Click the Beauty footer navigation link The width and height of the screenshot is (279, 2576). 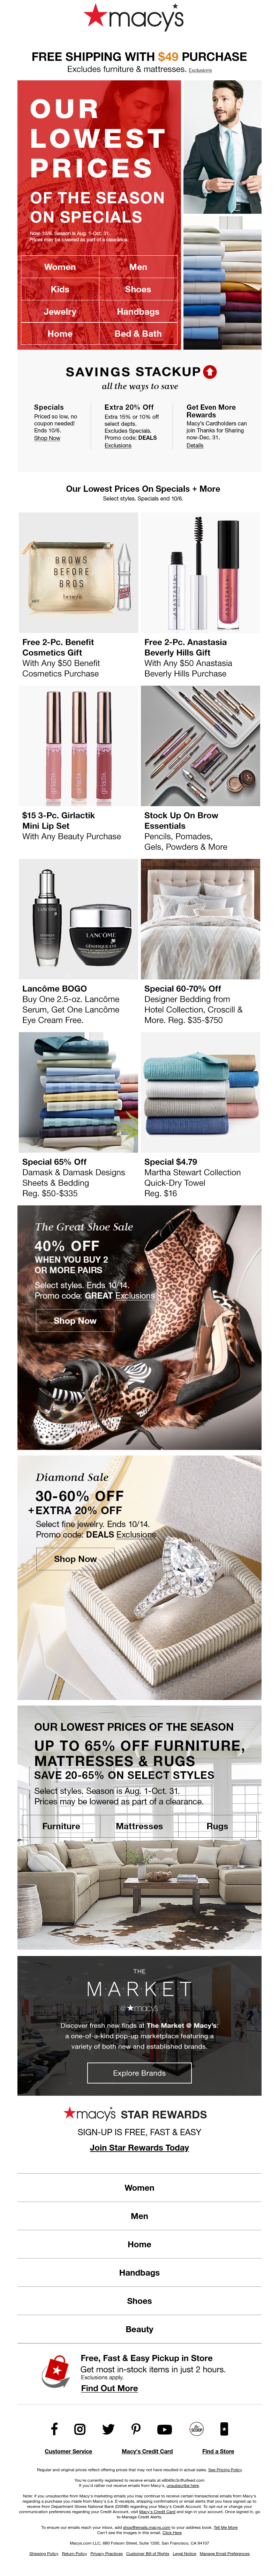(x=139, y=2329)
